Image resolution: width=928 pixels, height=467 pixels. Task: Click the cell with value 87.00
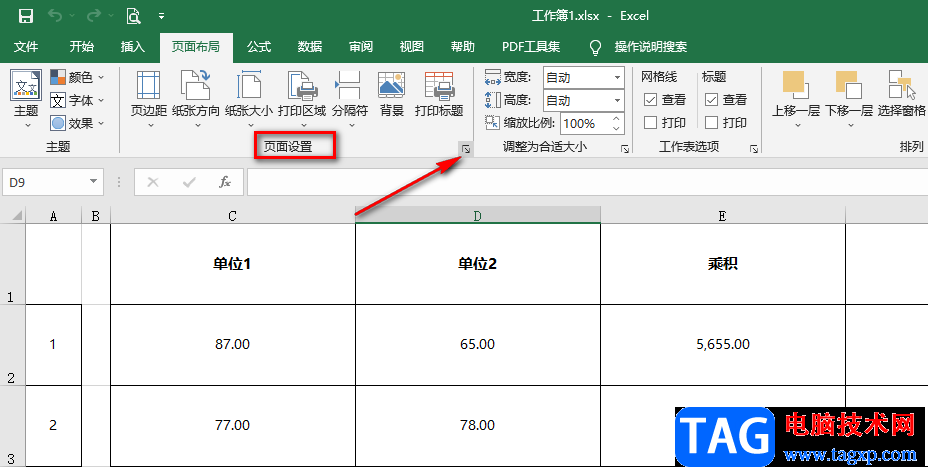pyautogui.click(x=233, y=344)
